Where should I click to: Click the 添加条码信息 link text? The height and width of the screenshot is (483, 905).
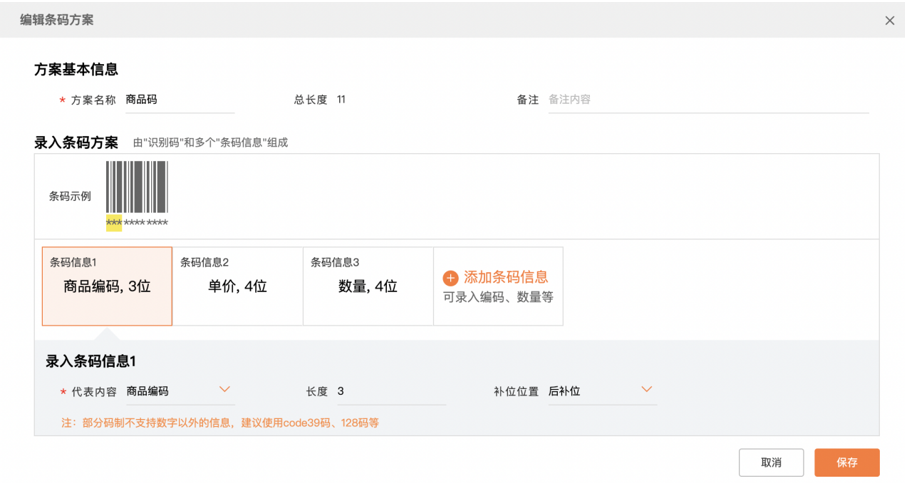coord(505,277)
